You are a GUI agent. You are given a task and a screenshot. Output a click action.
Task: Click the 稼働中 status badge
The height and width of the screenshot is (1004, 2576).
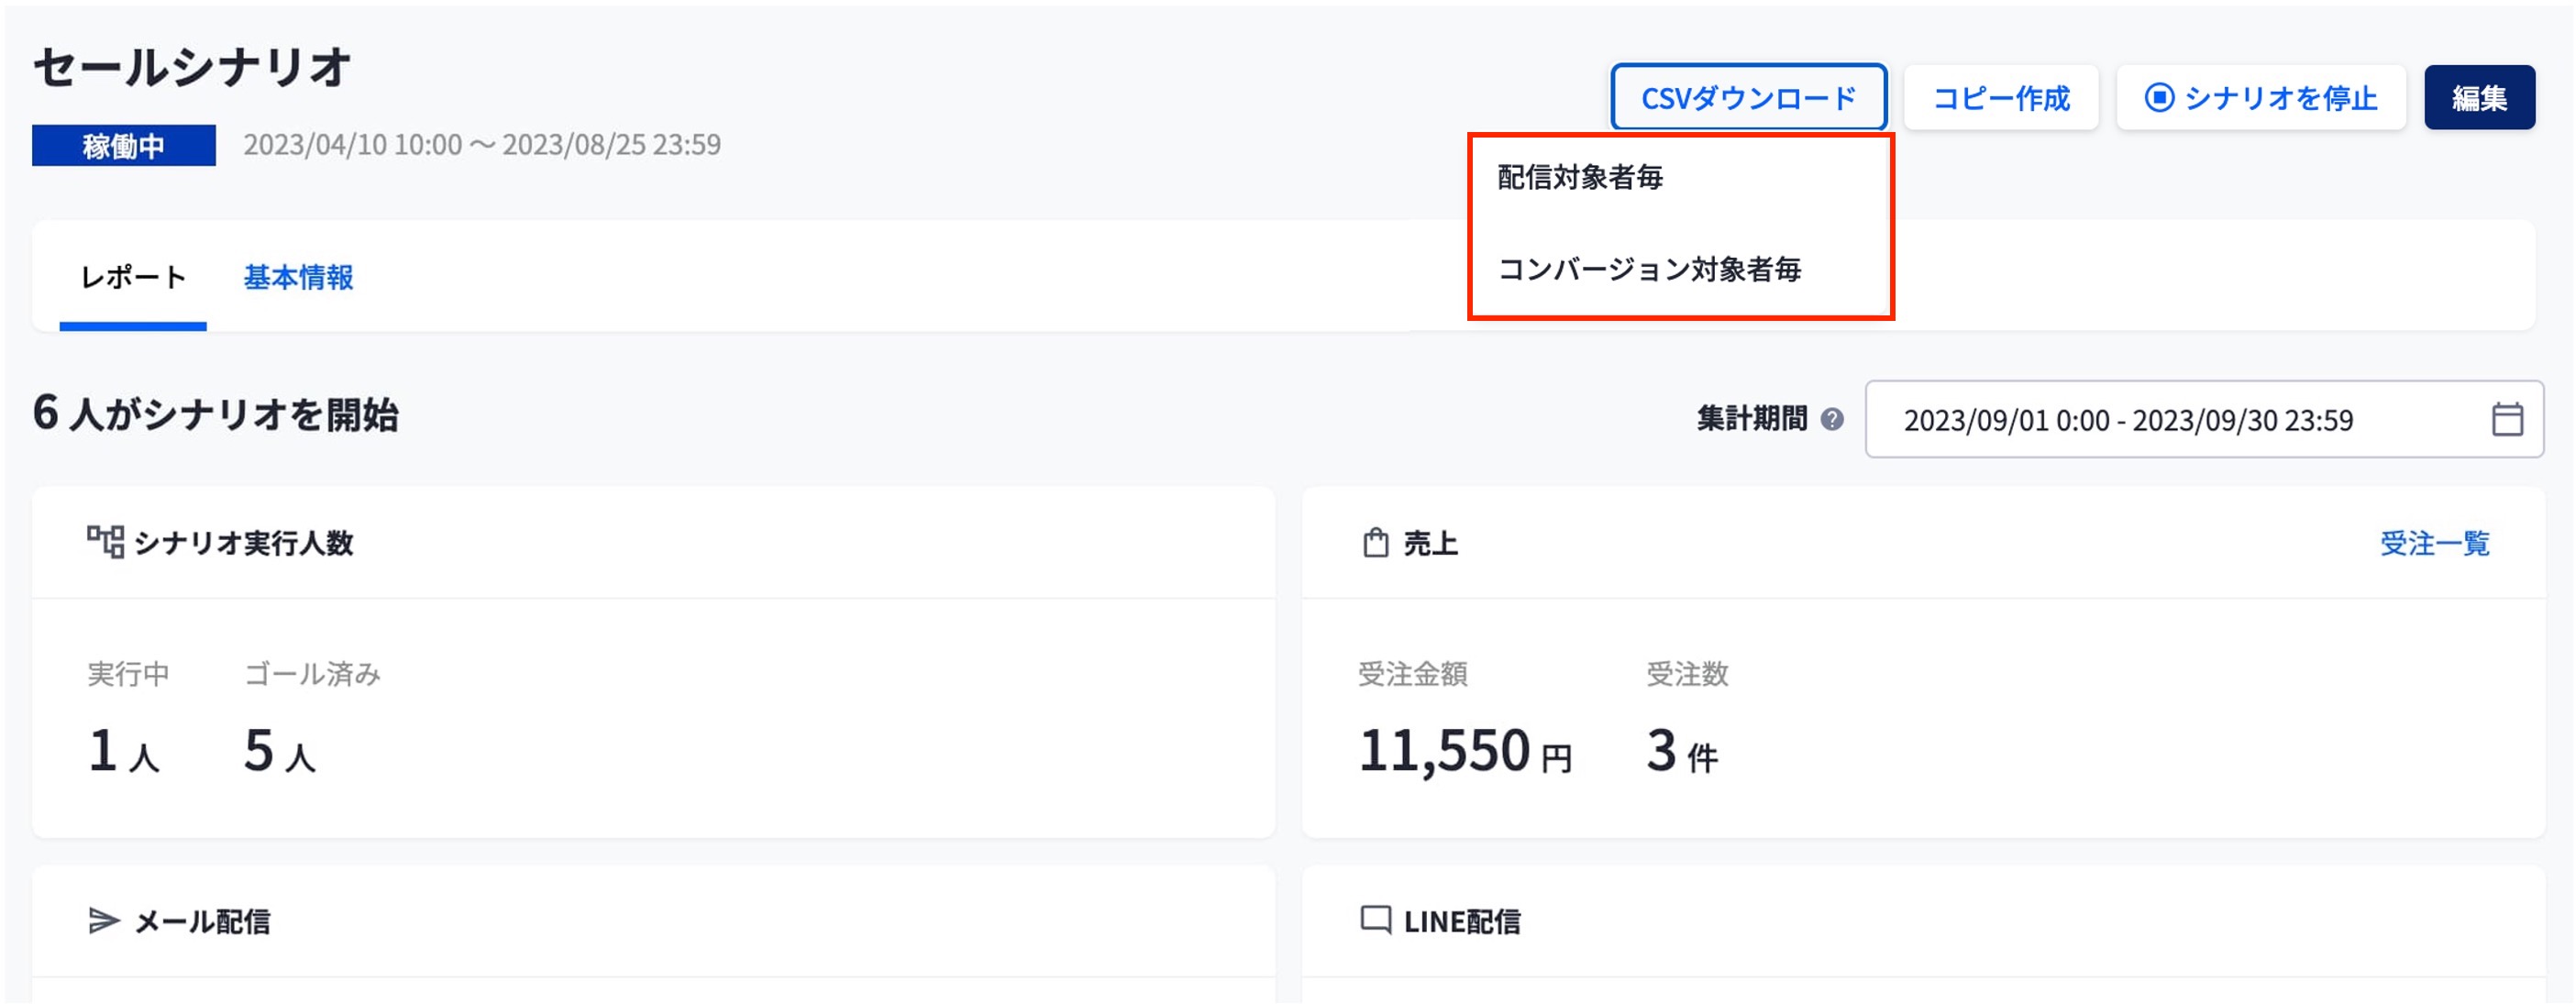tap(123, 146)
